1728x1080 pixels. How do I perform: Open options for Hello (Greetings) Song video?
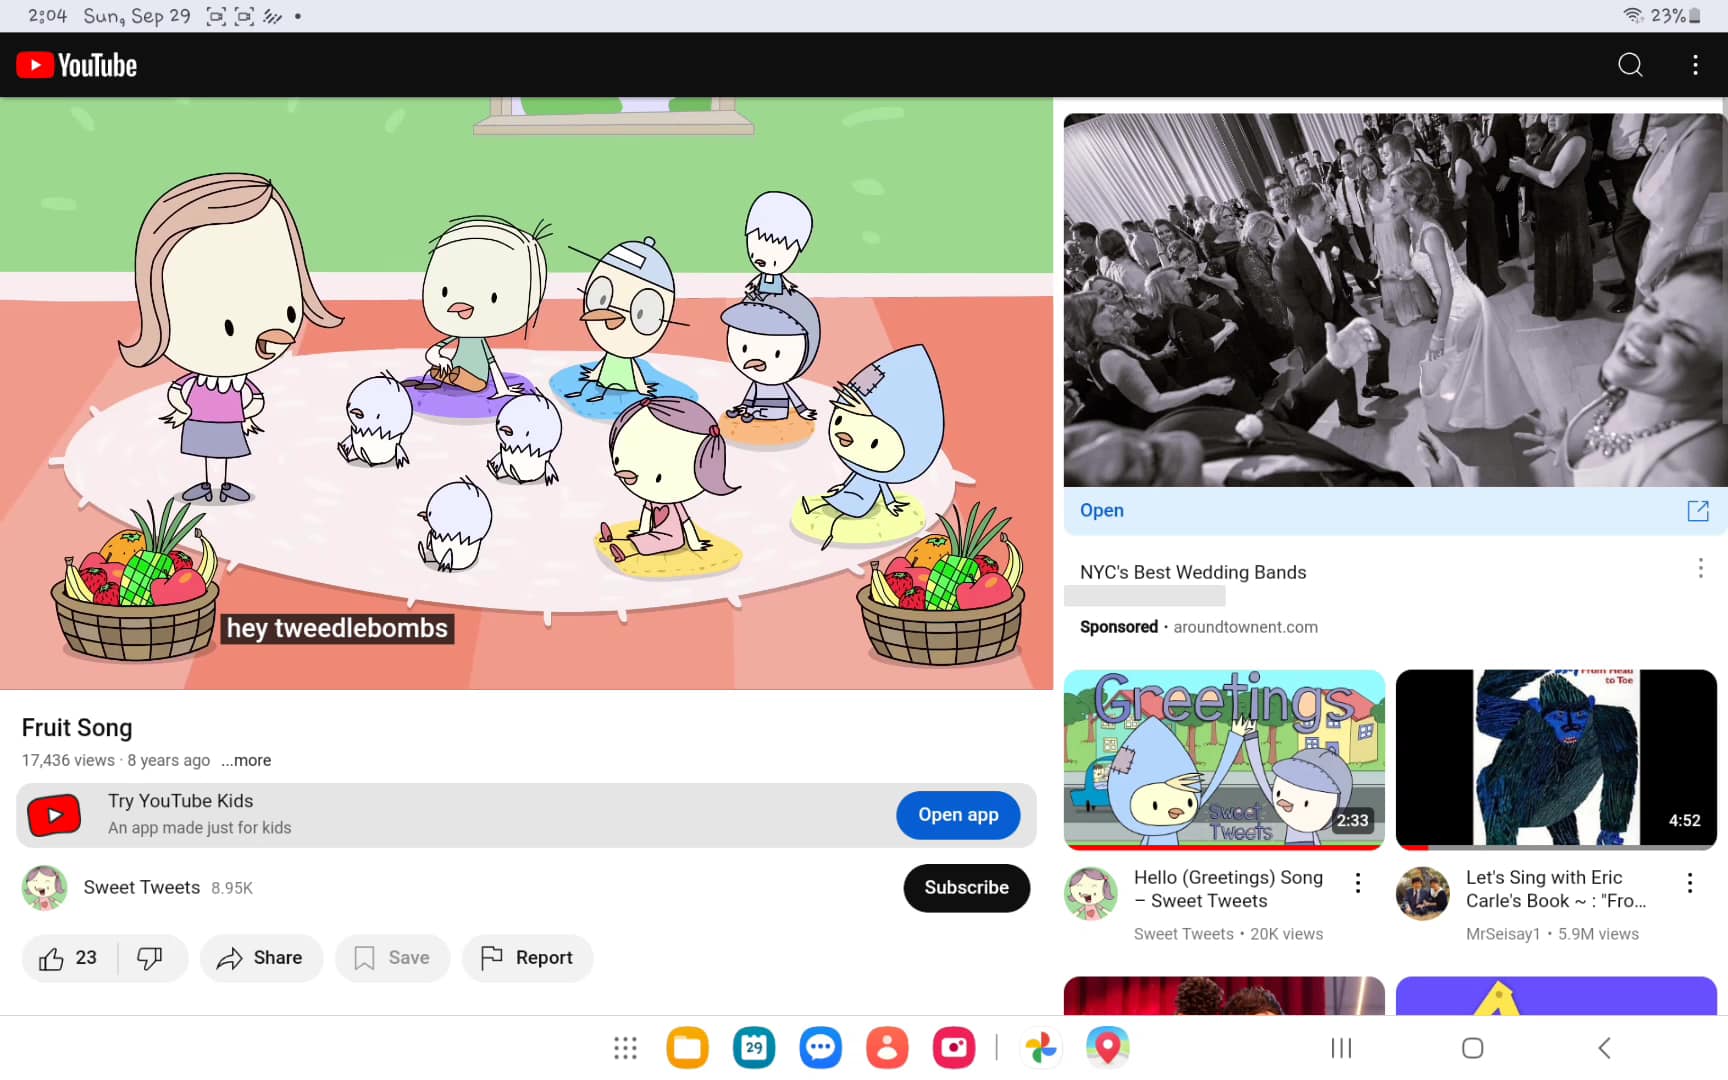point(1357,883)
